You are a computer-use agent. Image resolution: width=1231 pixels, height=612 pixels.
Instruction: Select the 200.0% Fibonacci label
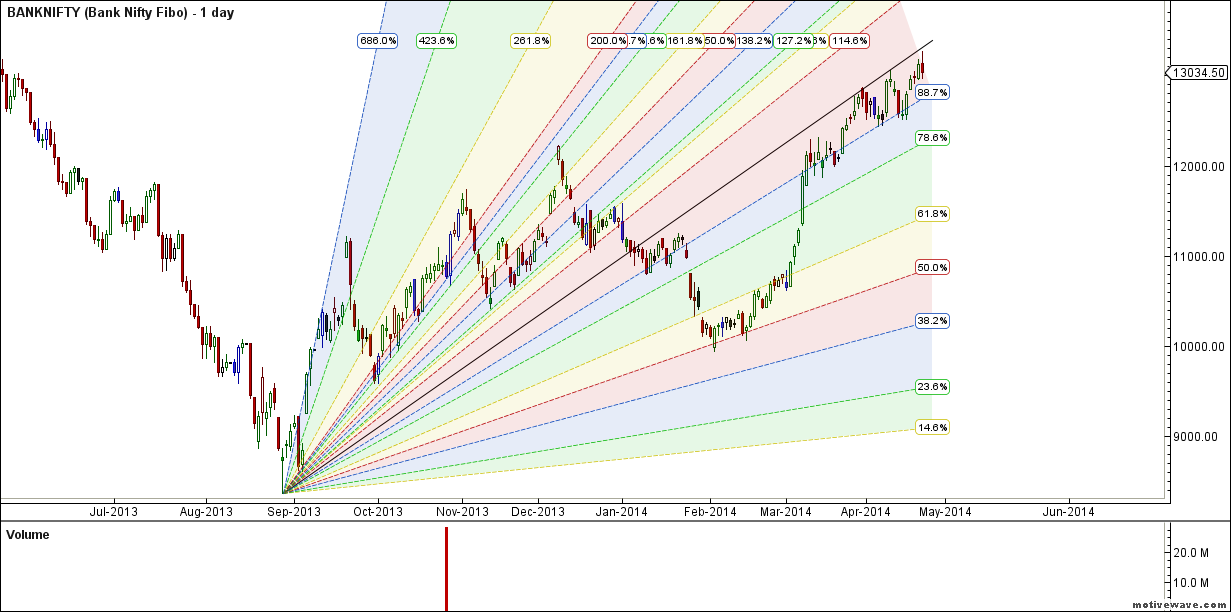[x=606, y=41]
